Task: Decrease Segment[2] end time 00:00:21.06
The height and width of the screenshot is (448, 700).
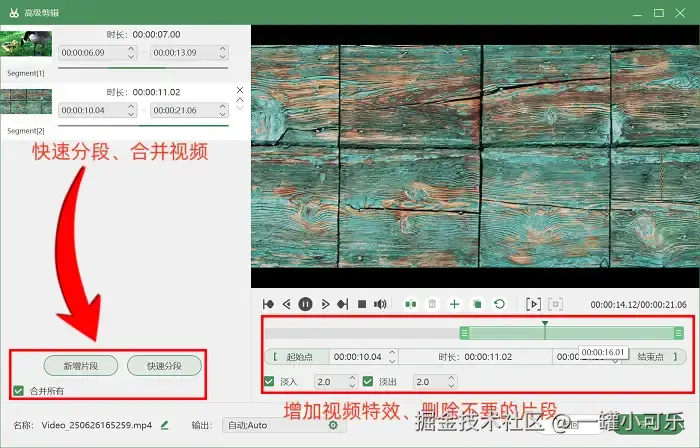Action: coord(223,114)
